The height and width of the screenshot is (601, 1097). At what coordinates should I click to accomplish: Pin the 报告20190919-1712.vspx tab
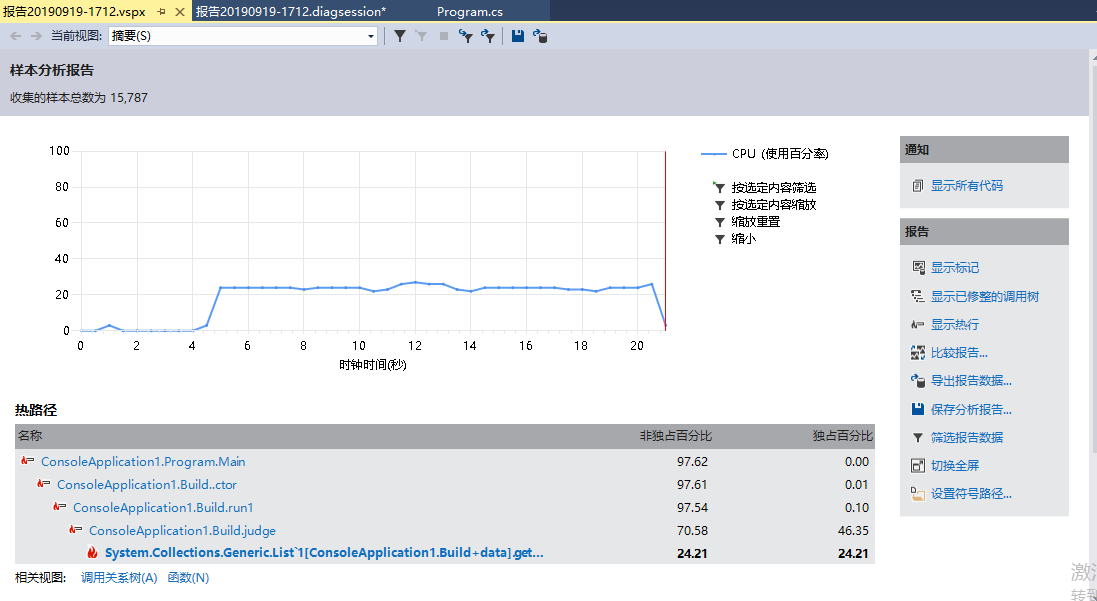(x=162, y=12)
